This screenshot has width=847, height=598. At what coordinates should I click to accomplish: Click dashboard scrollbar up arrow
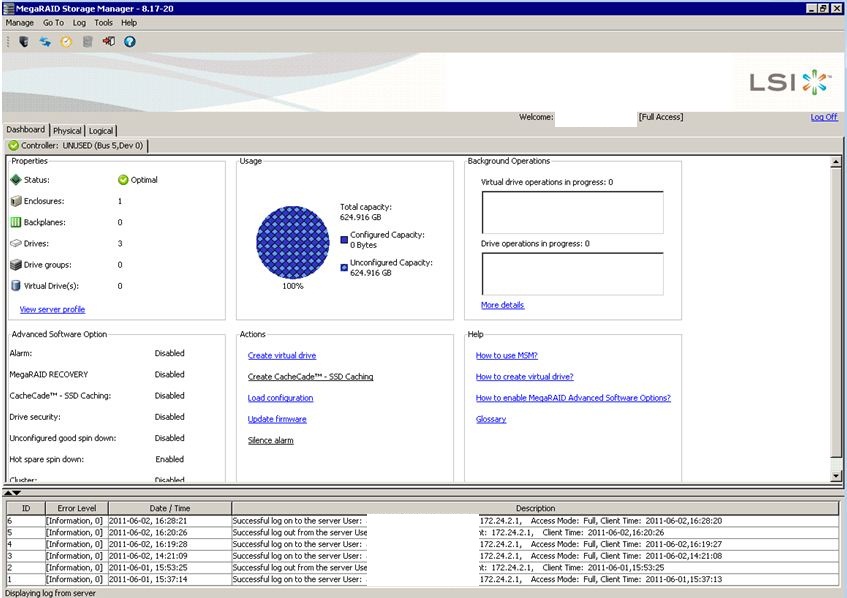point(836,162)
